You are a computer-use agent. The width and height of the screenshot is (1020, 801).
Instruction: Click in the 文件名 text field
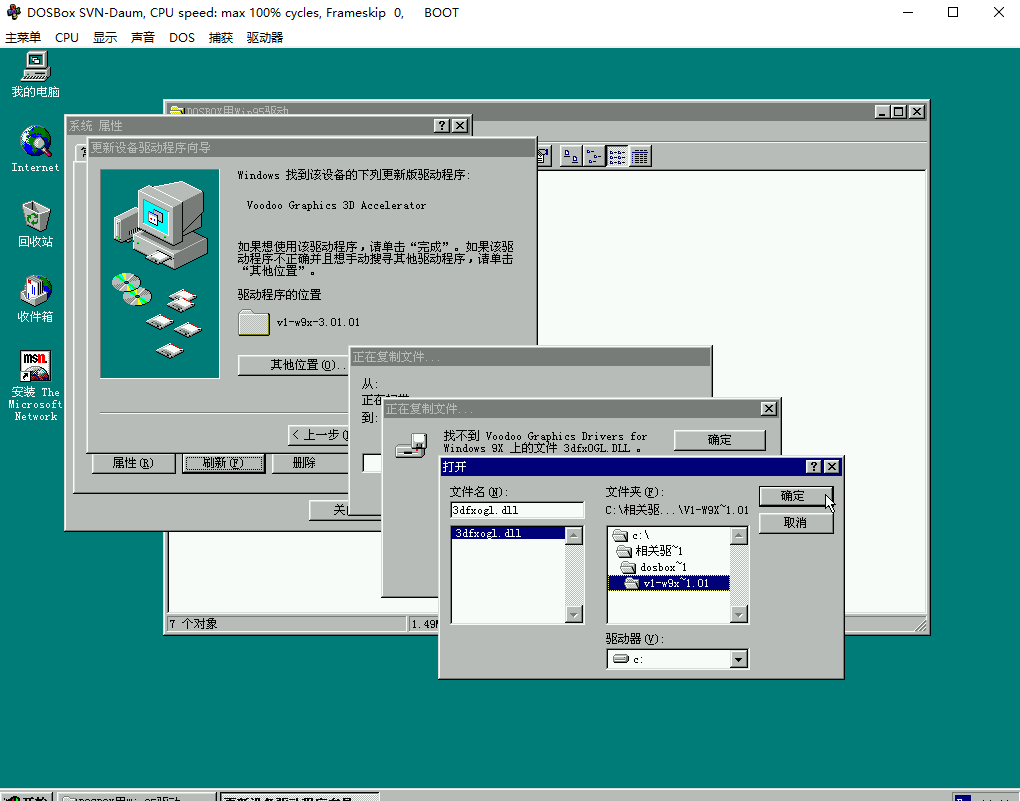pos(517,510)
